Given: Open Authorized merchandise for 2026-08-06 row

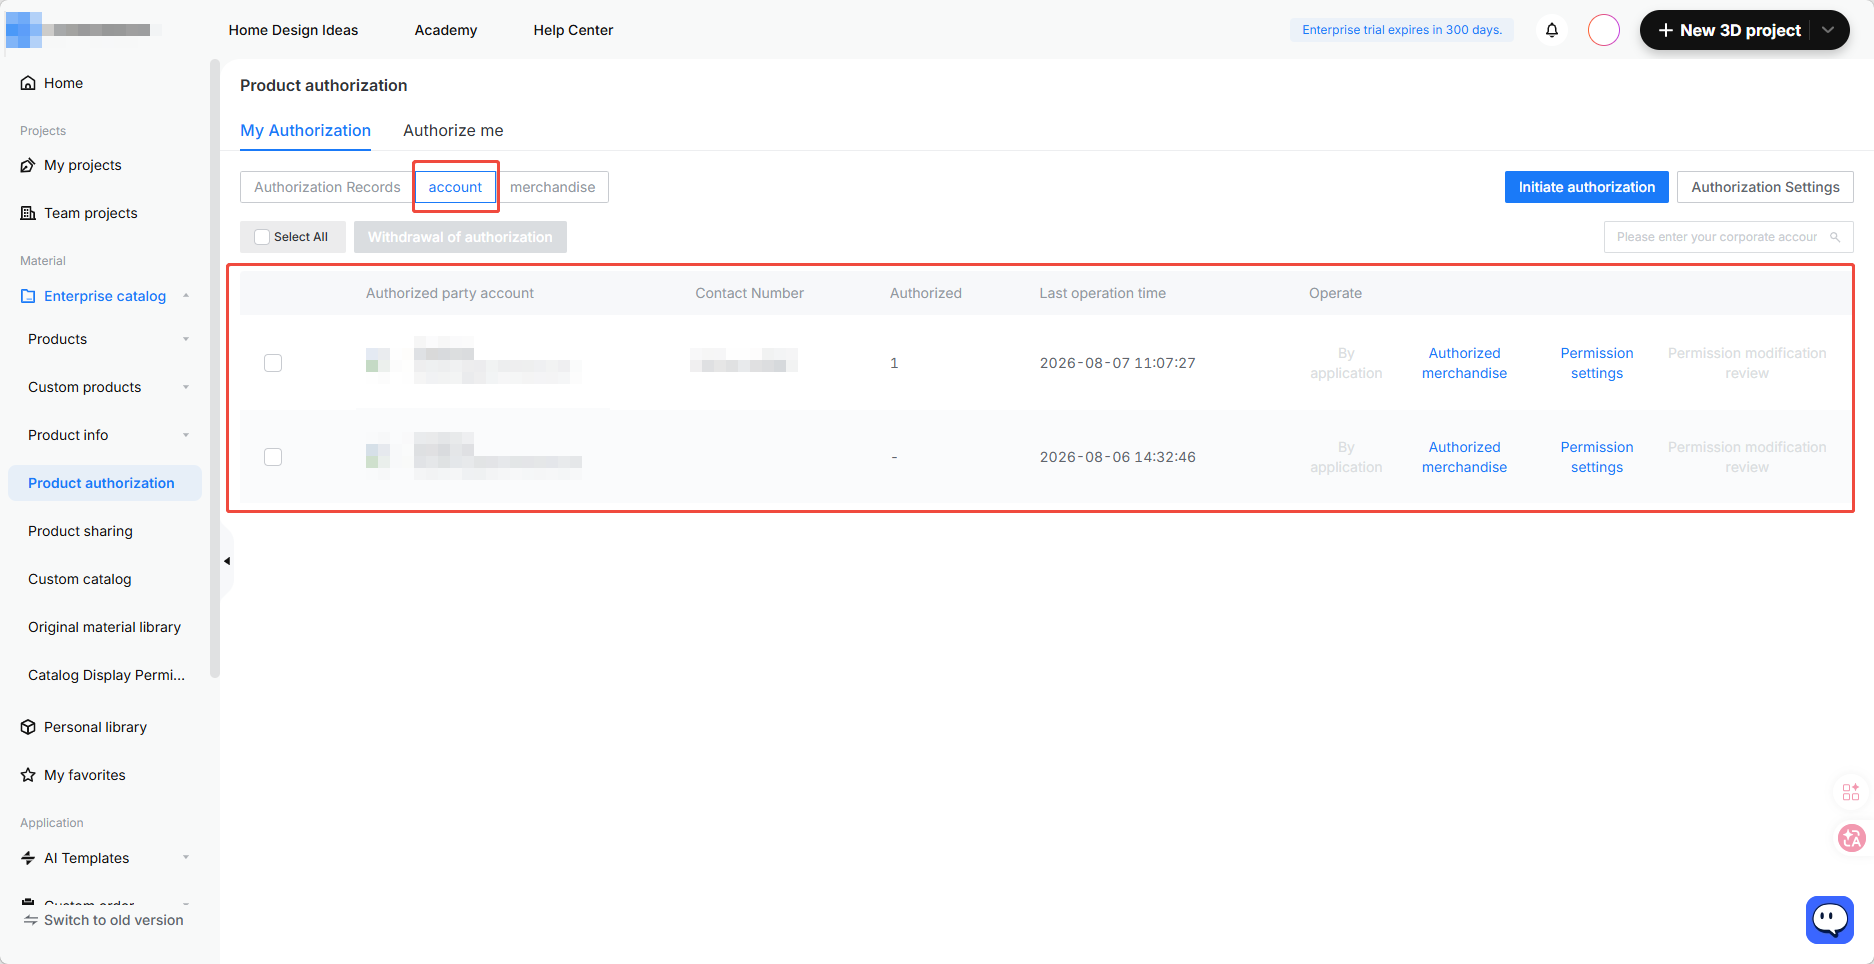Looking at the screenshot, I should (x=1464, y=457).
